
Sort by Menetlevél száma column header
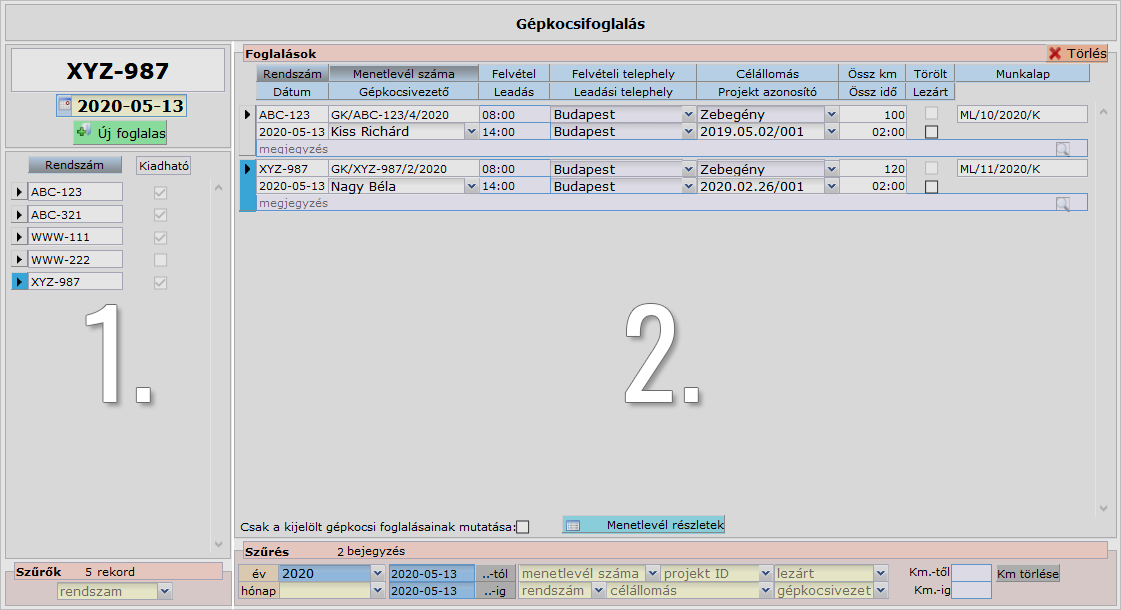click(x=403, y=74)
